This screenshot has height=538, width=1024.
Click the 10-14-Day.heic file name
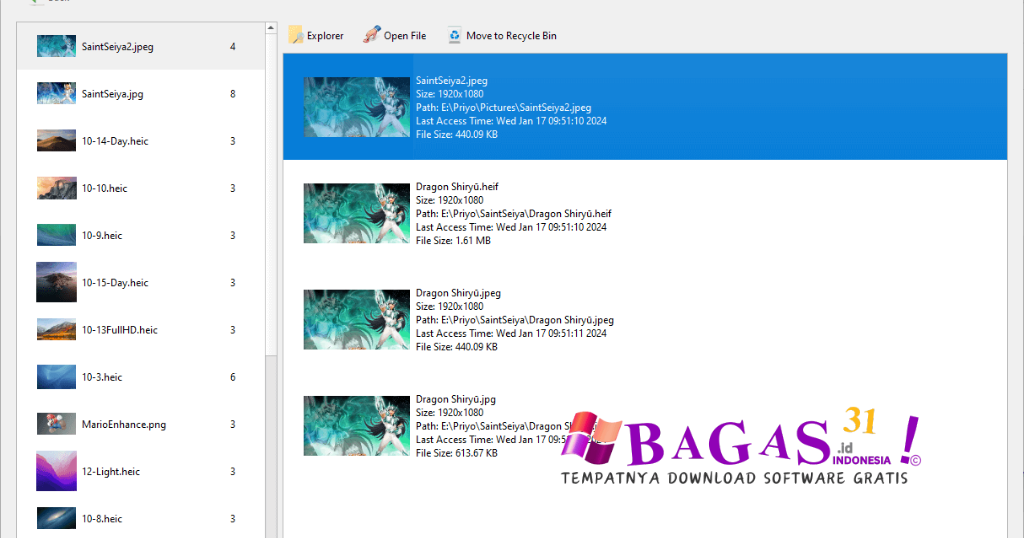(115, 141)
